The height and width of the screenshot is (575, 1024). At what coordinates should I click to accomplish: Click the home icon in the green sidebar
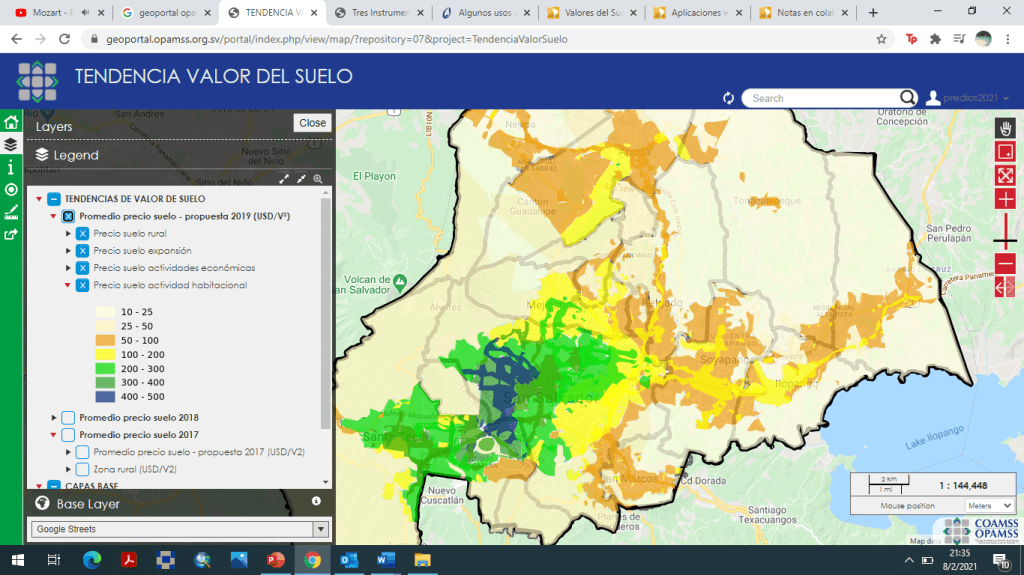click(x=11, y=122)
